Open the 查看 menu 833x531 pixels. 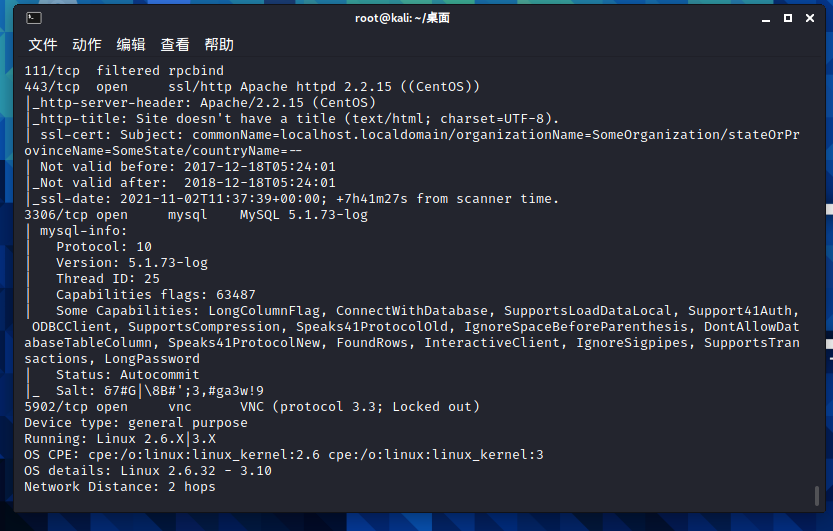click(175, 45)
